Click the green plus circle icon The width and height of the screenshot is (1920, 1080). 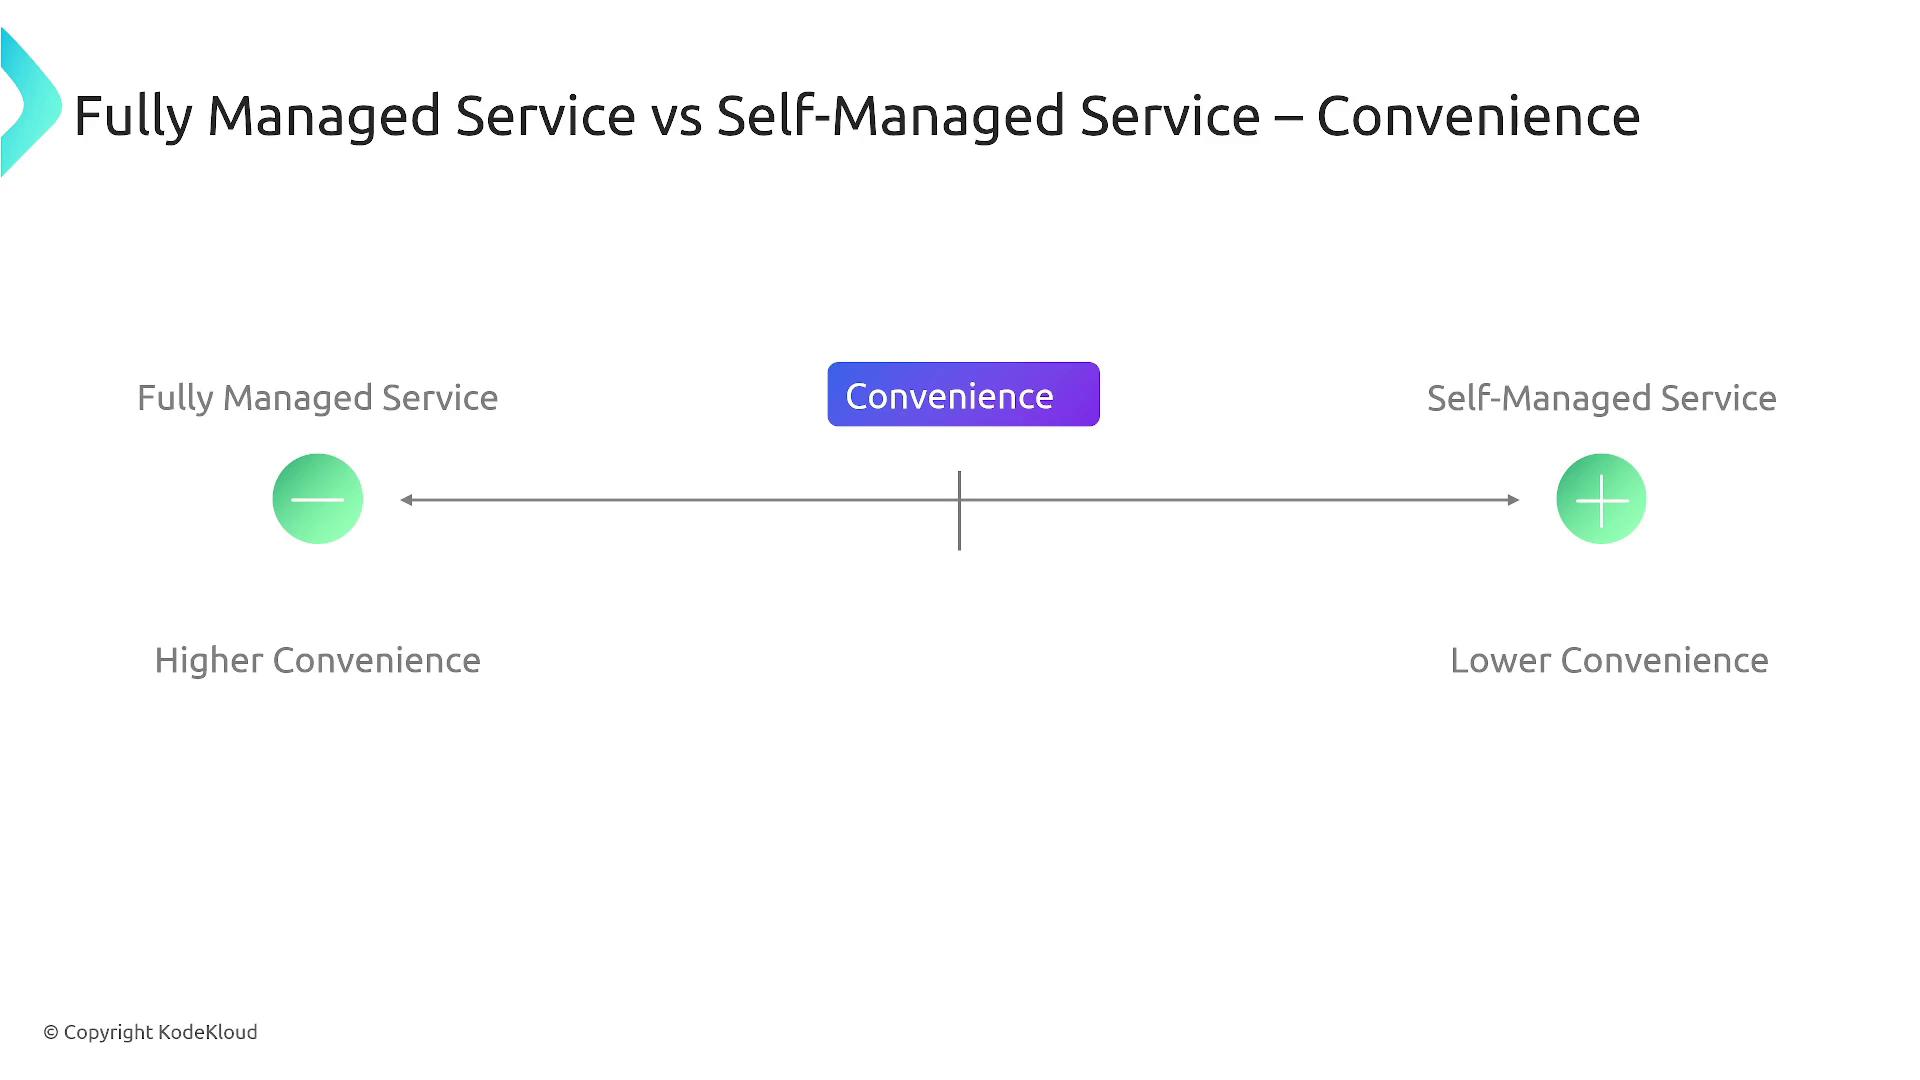(x=1601, y=499)
